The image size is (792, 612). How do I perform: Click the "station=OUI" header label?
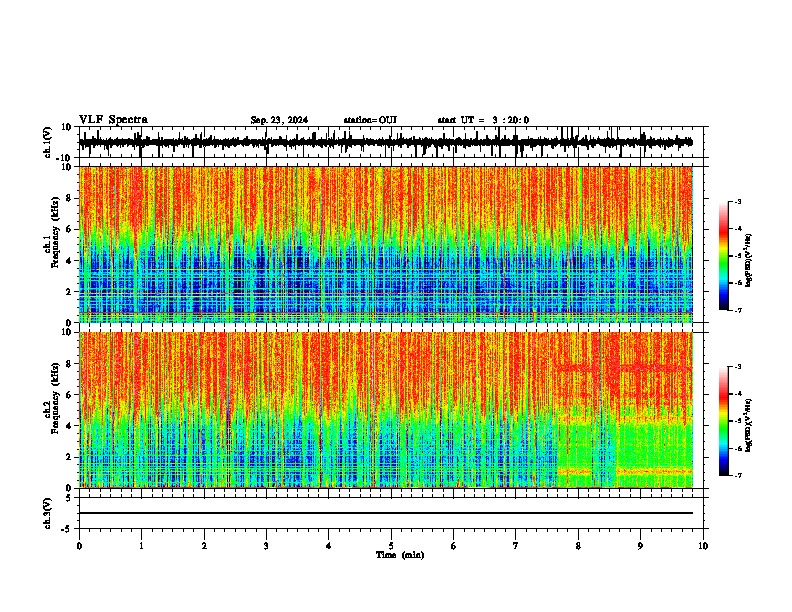click(x=370, y=120)
